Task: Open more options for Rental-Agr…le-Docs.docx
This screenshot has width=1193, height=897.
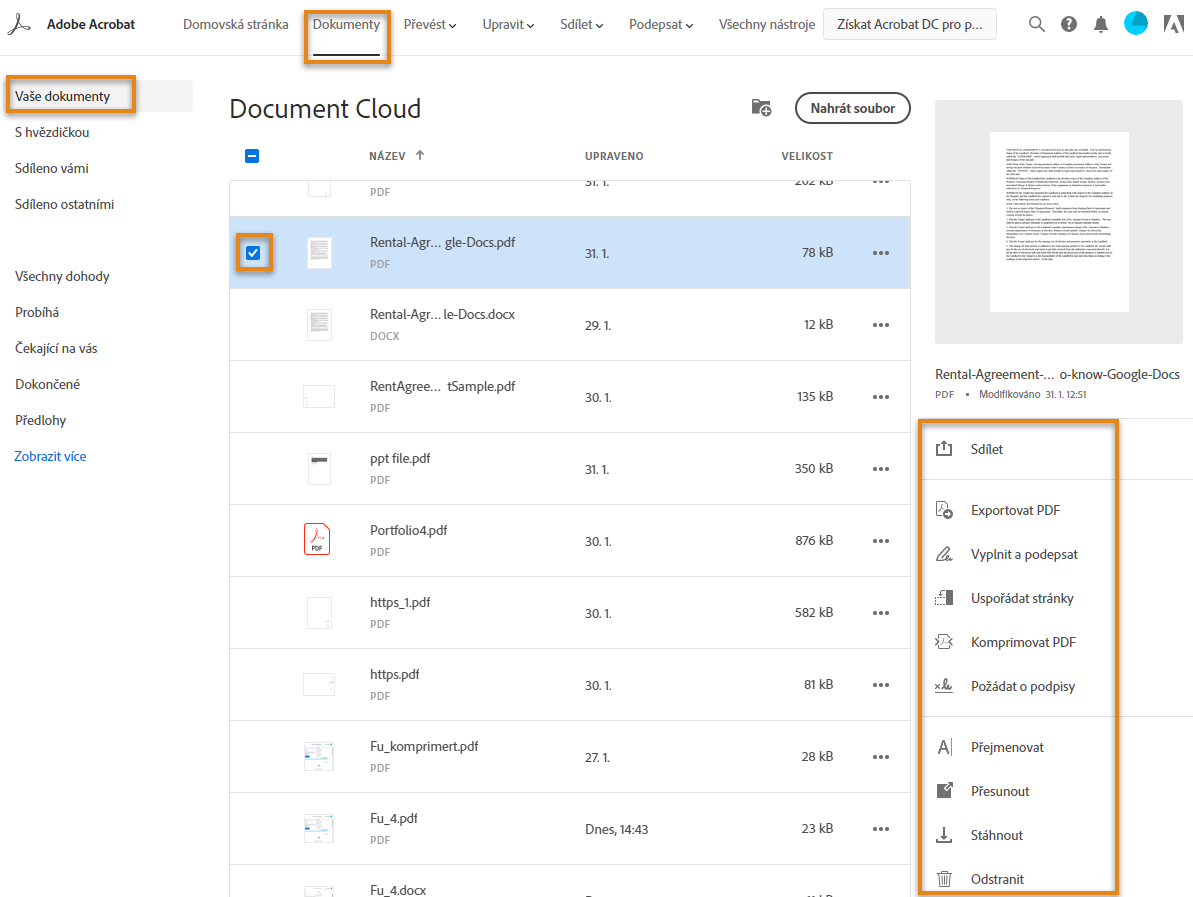Action: (881, 325)
